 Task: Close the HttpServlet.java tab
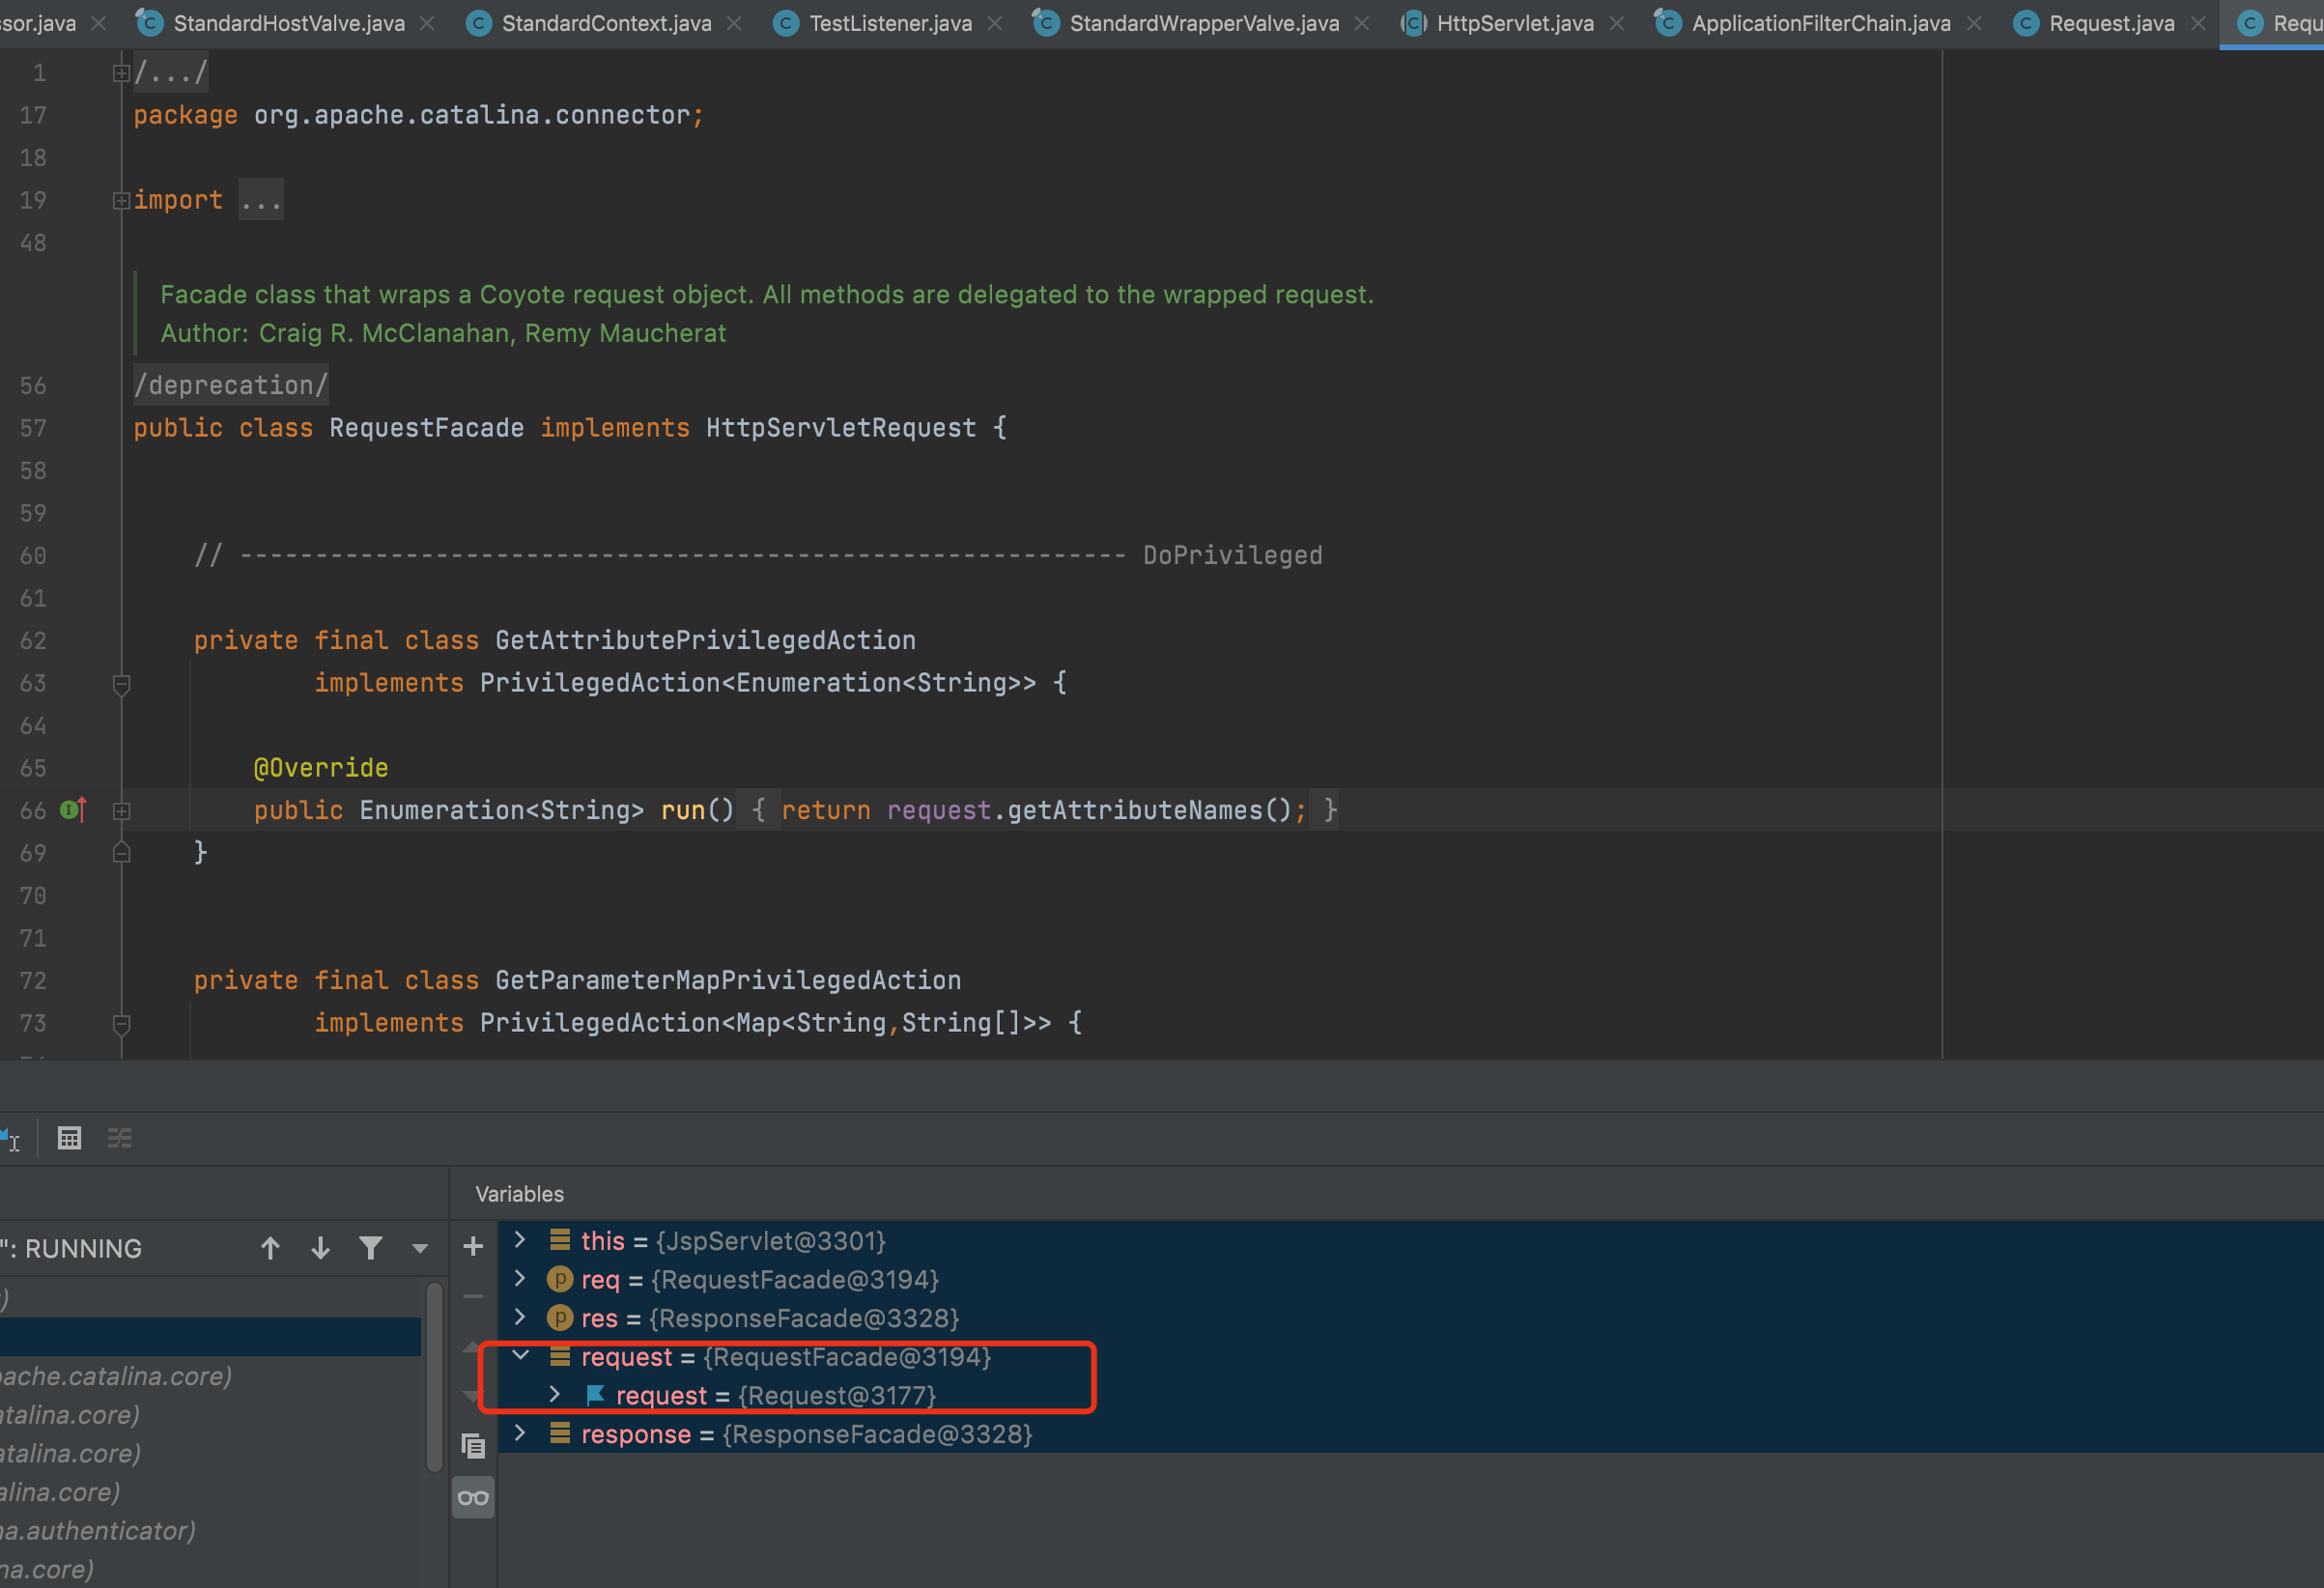(x=1617, y=23)
